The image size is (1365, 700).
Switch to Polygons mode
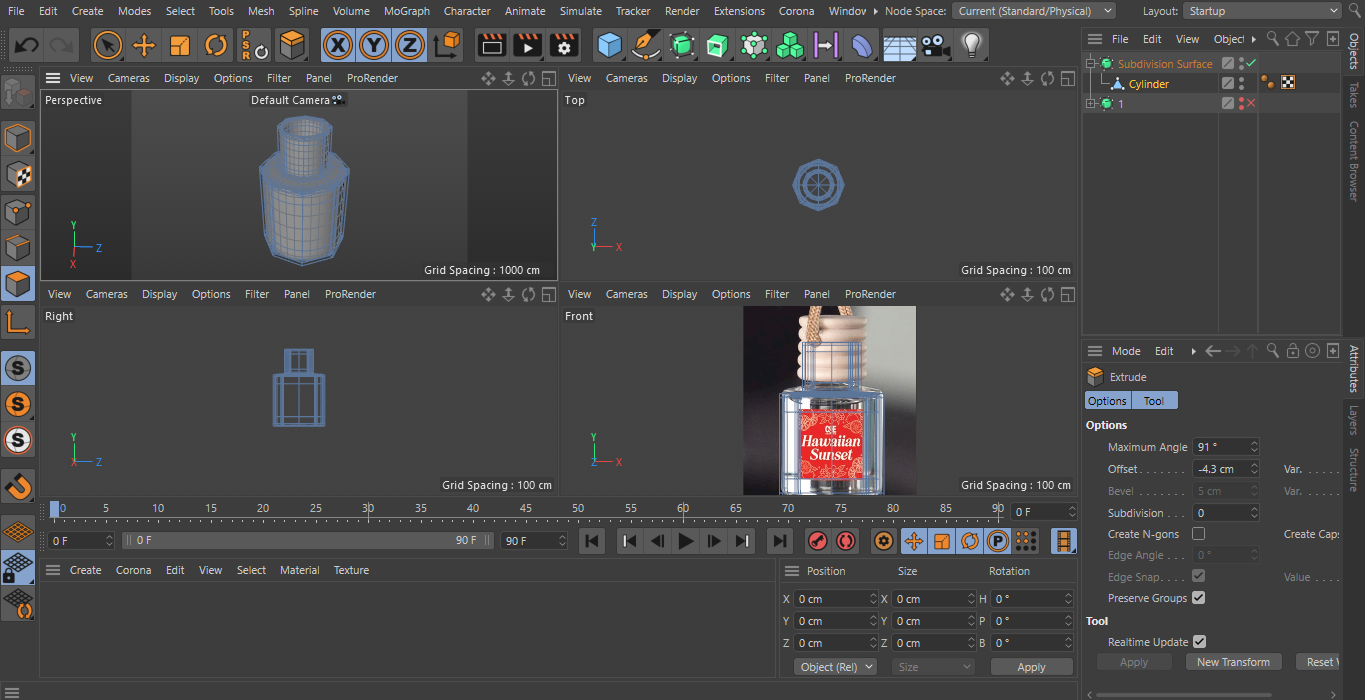pyautogui.click(x=18, y=284)
